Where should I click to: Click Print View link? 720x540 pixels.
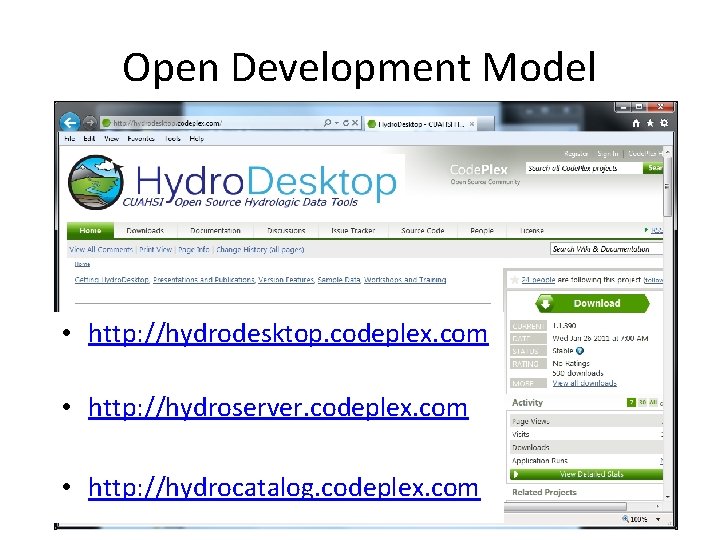[155, 249]
